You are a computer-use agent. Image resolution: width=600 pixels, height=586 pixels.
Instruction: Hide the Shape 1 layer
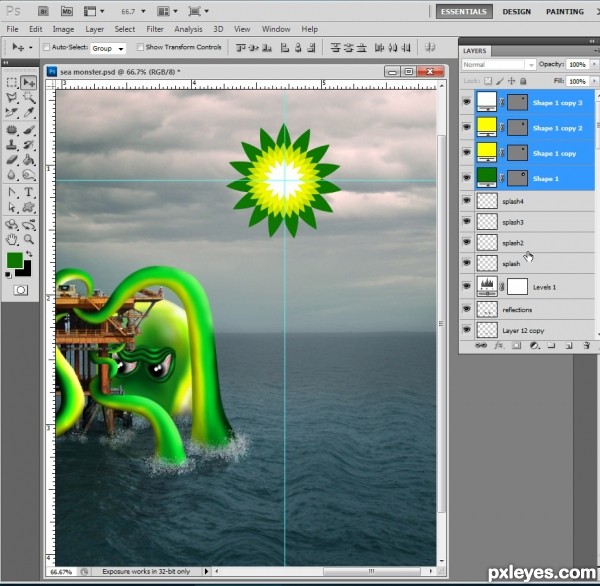pos(466,178)
